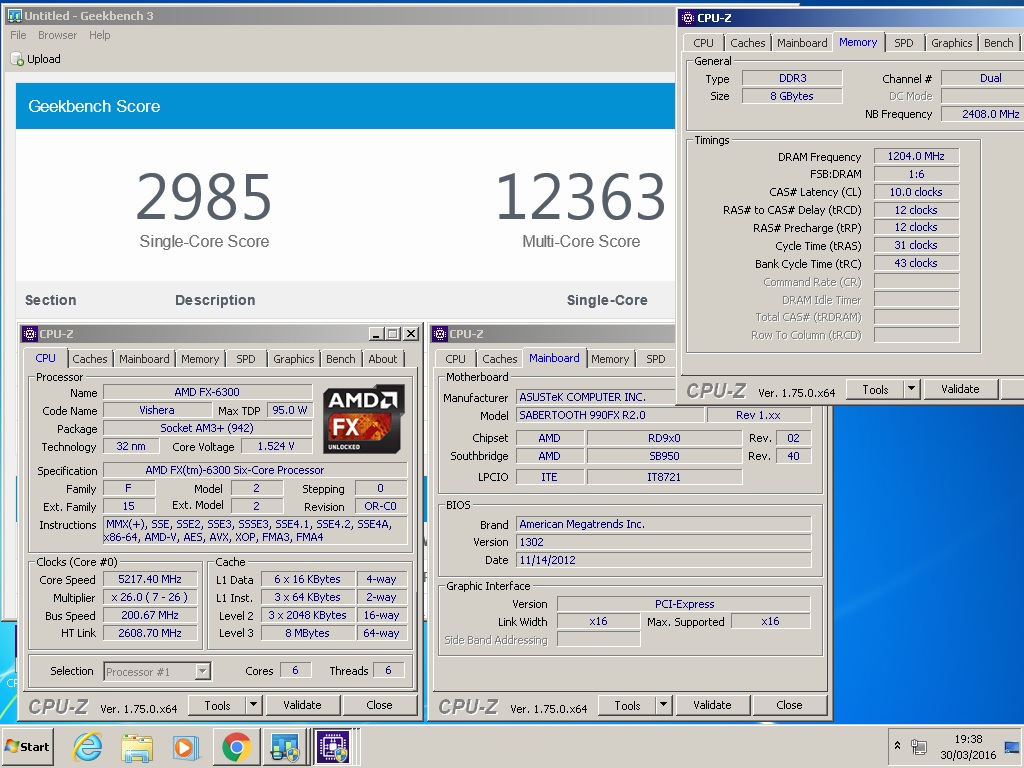This screenshot has height=768, width=1024.
Task: Minimize the CPU-Z CPU window
Action: click(x=376, y=334)
